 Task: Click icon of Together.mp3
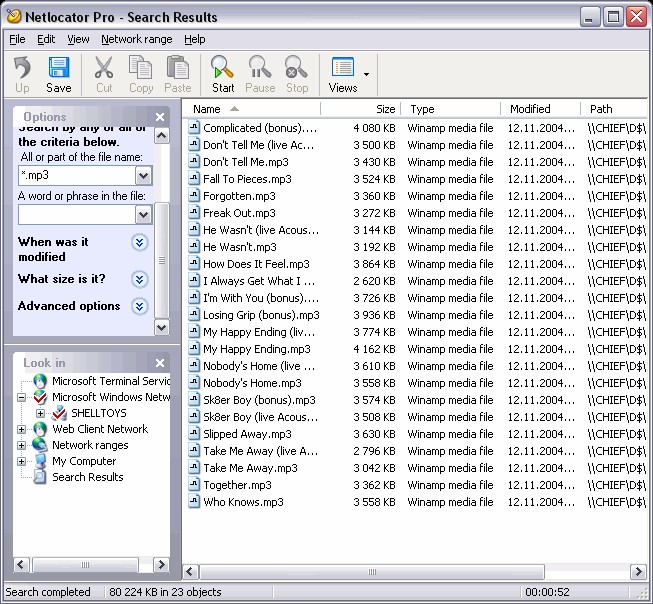194,485
